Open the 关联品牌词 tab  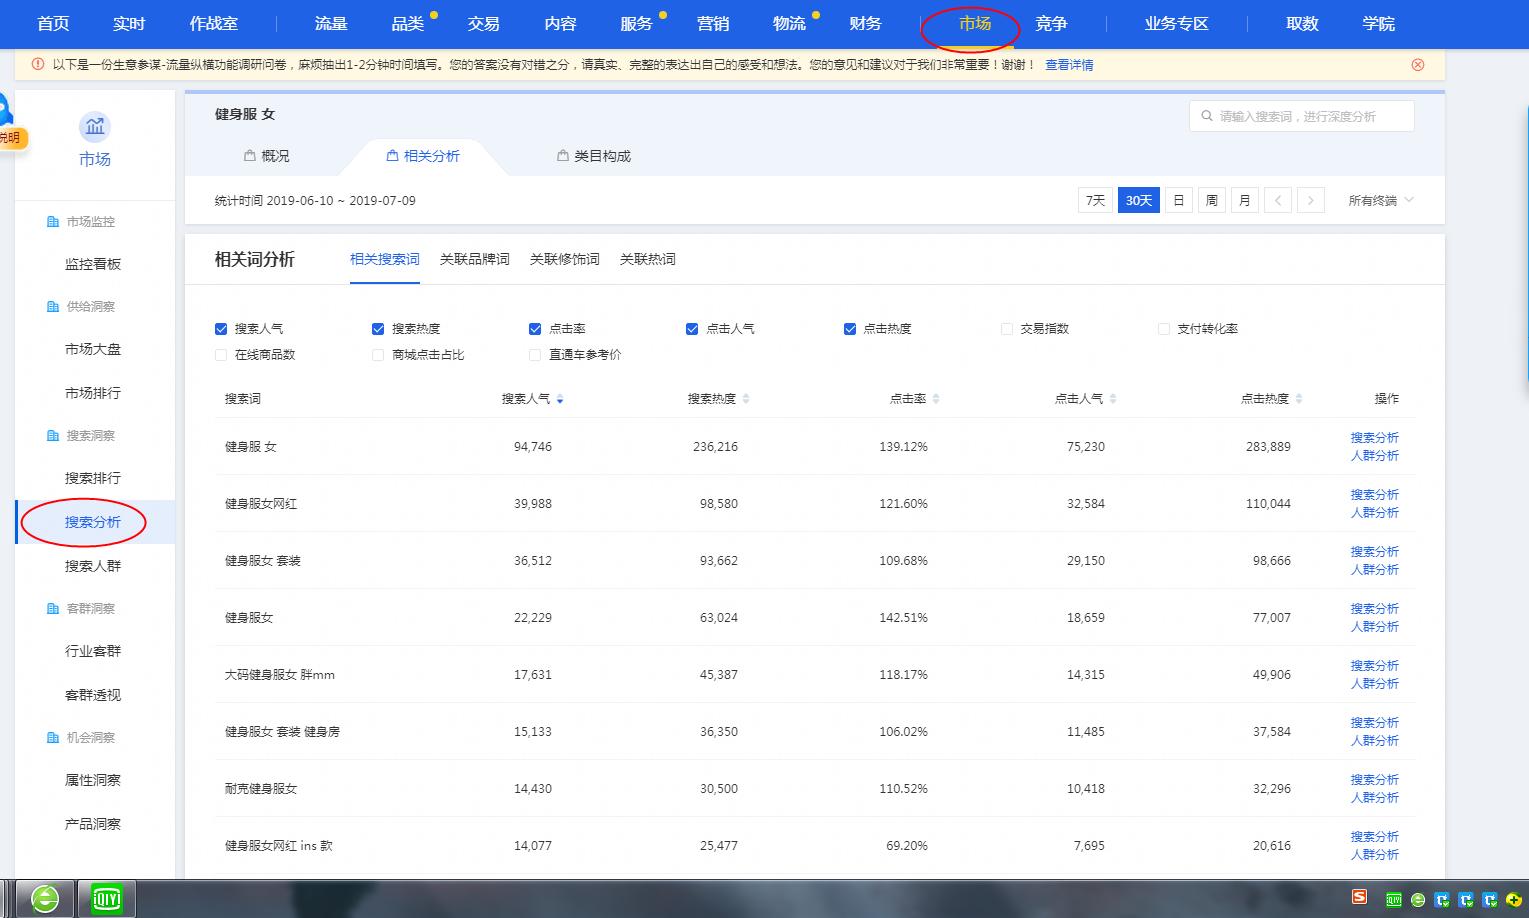tap(474, 259)
